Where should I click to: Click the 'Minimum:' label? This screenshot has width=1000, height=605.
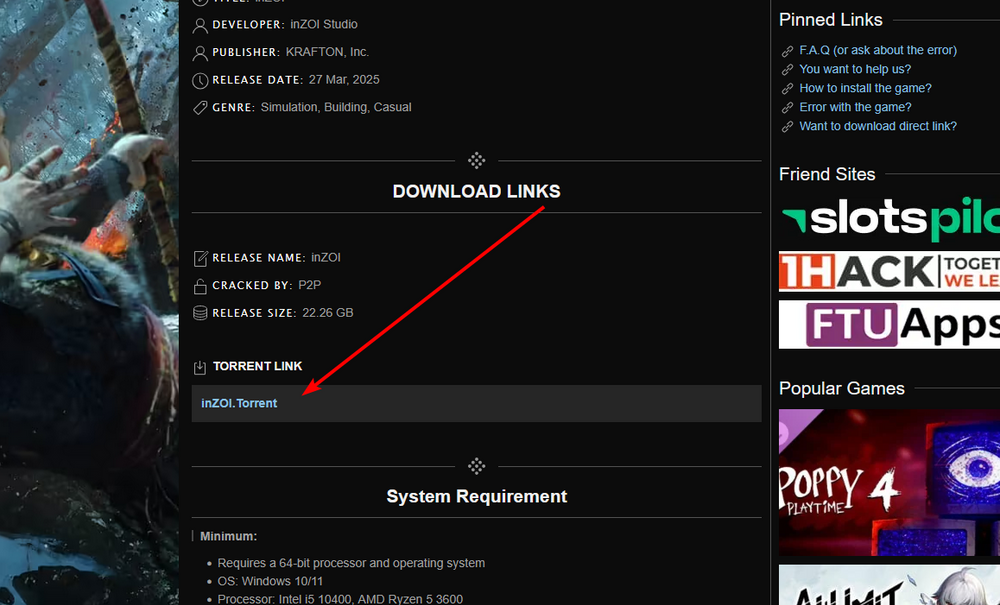pyautogui.click(x=228, y=537)
